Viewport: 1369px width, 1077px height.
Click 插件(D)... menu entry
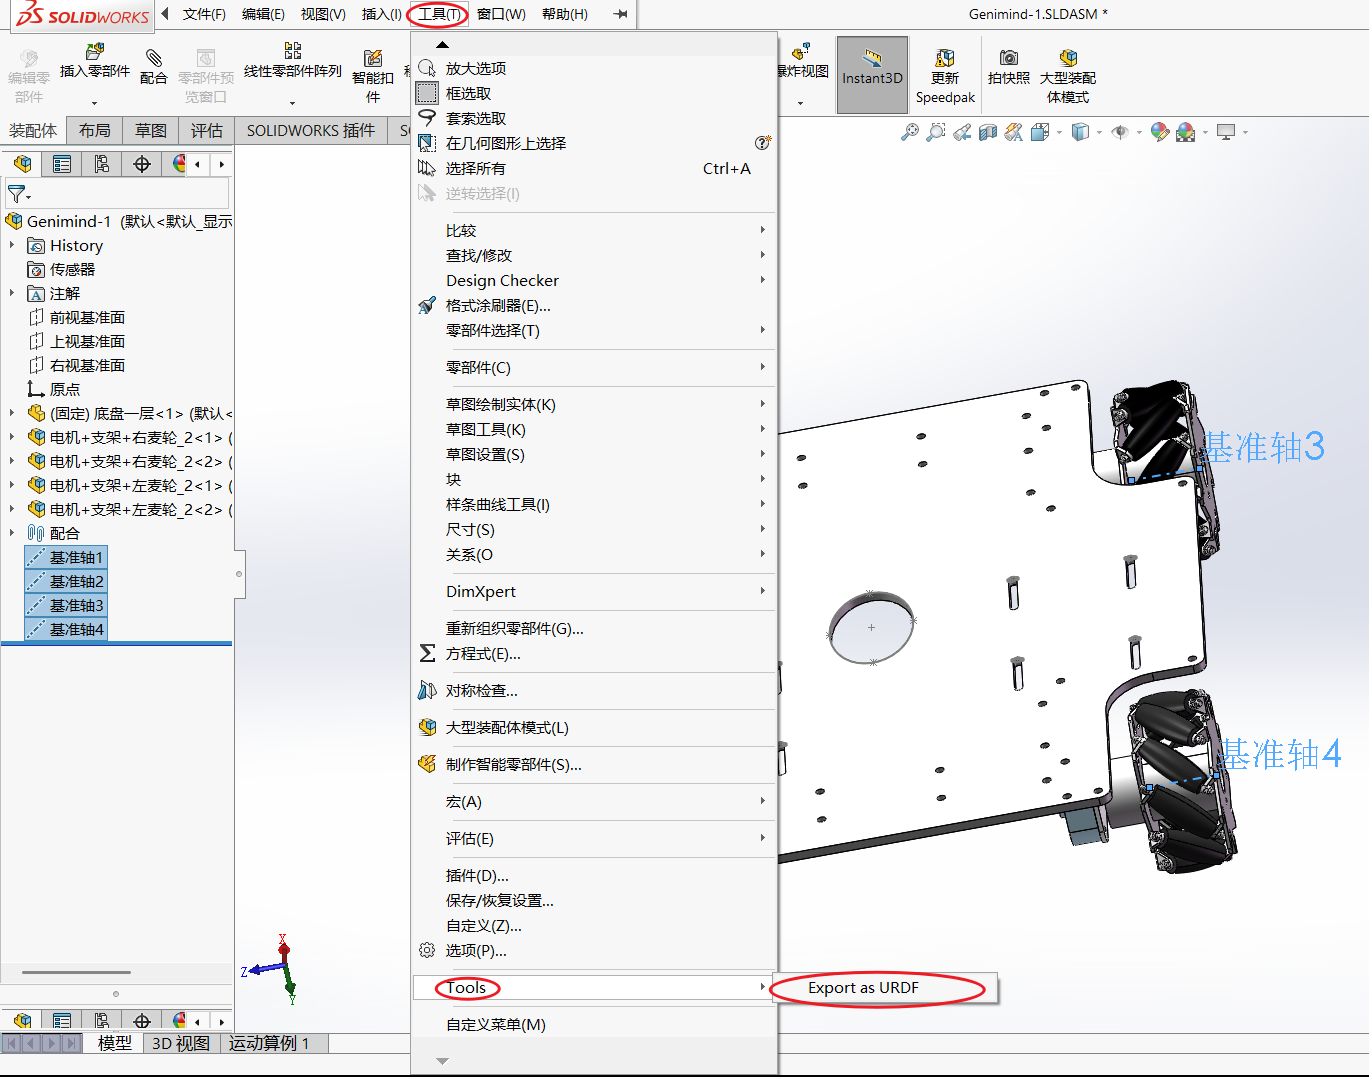pos(477,875)
